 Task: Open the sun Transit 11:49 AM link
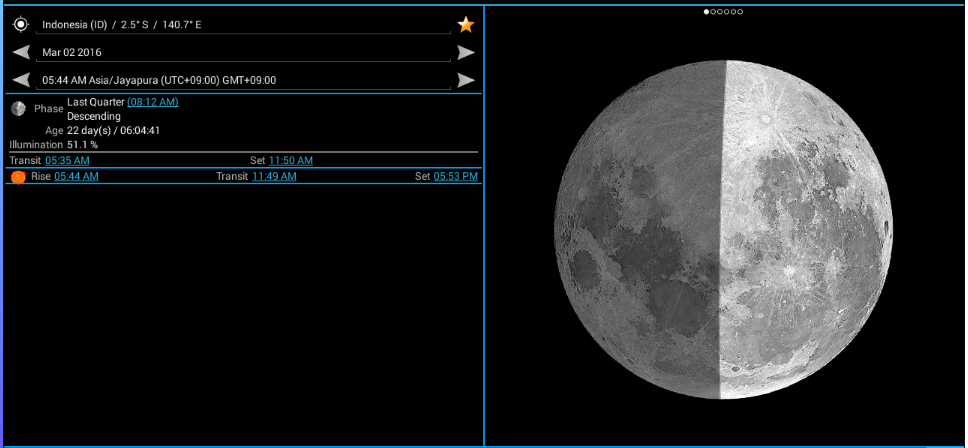[x=274, y=176]
